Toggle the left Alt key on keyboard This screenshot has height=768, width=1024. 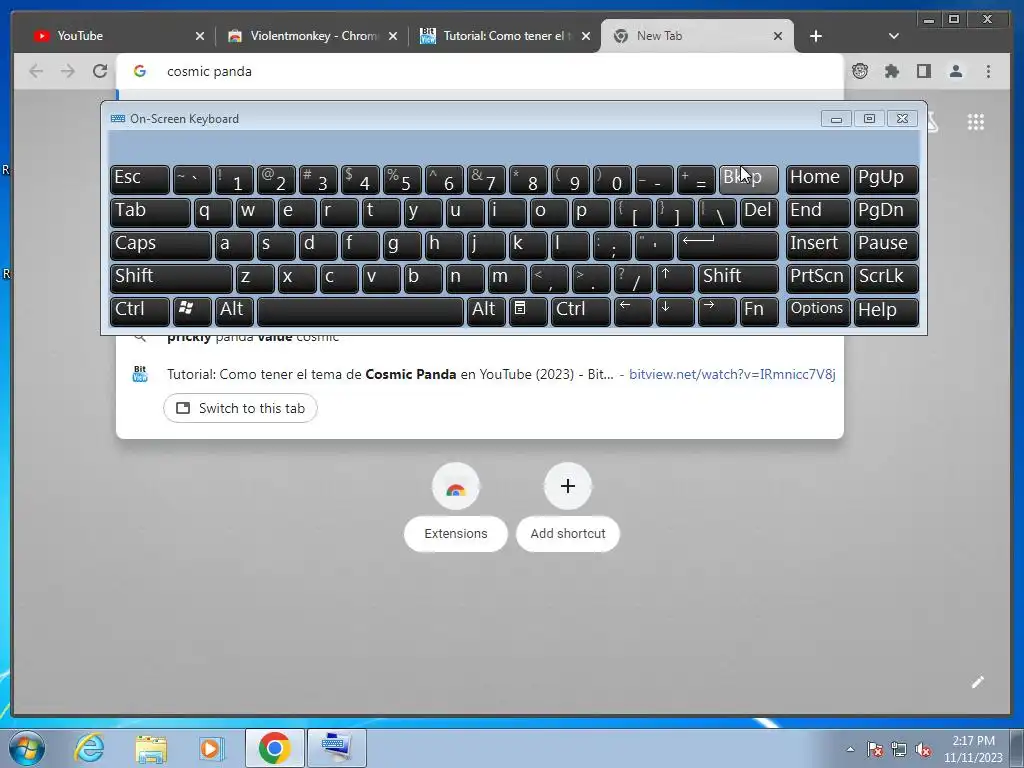point(234,312)
